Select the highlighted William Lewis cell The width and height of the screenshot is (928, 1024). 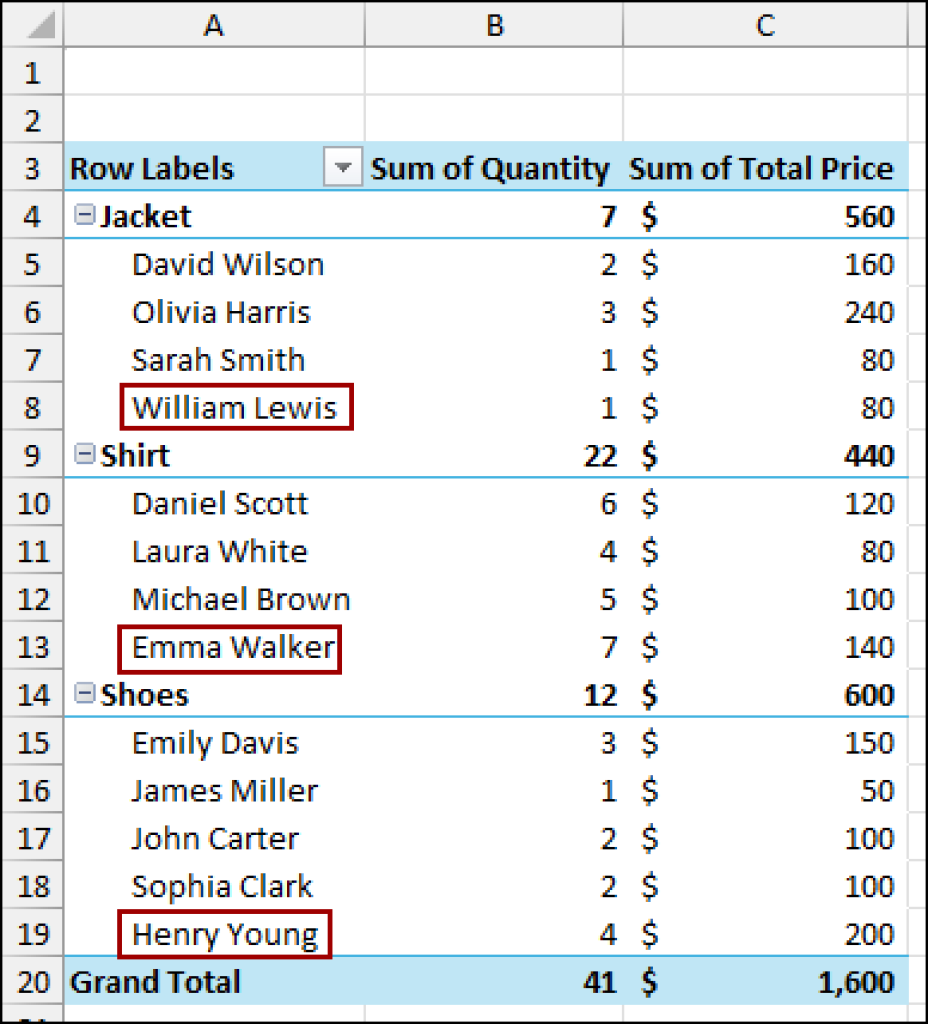tap(235, 406)
